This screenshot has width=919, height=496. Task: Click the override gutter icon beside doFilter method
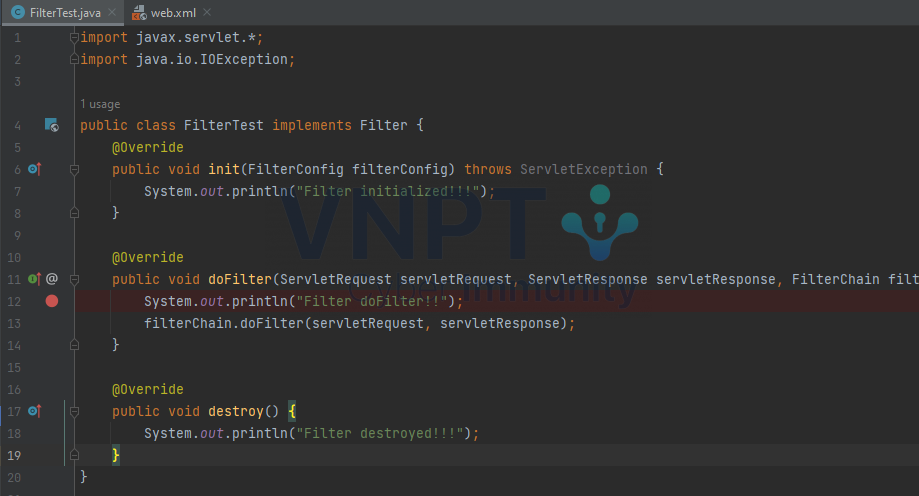click(x=34, y=280)
